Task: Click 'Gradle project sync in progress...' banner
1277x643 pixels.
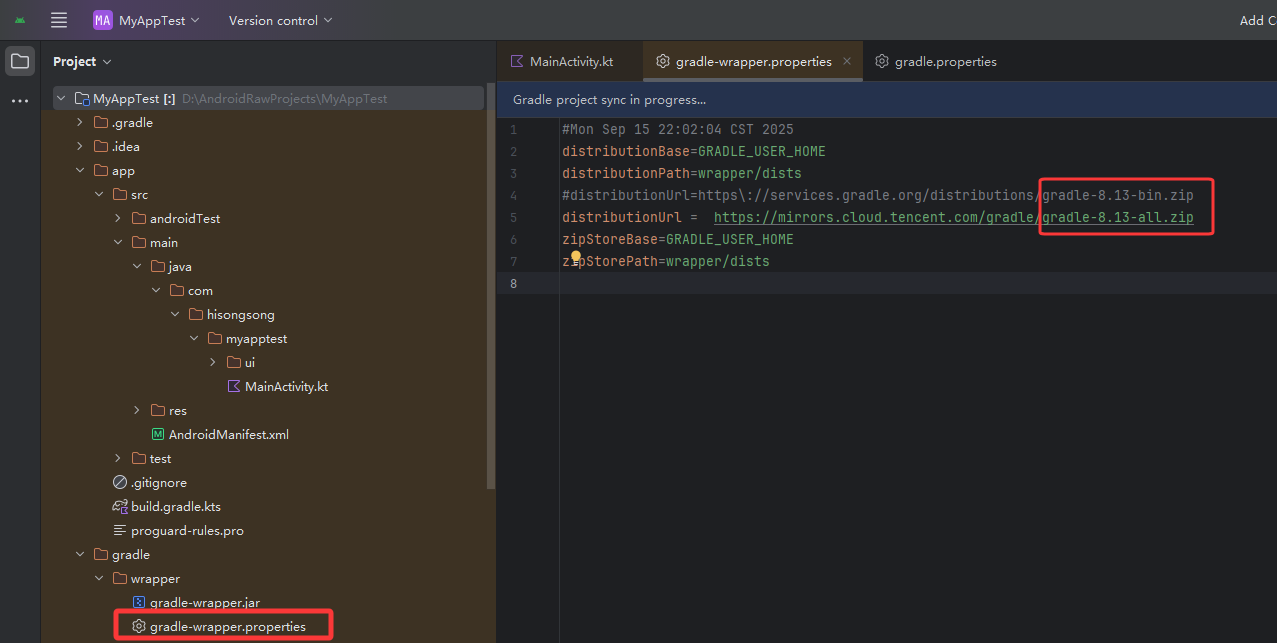Action: click(887, 100)
